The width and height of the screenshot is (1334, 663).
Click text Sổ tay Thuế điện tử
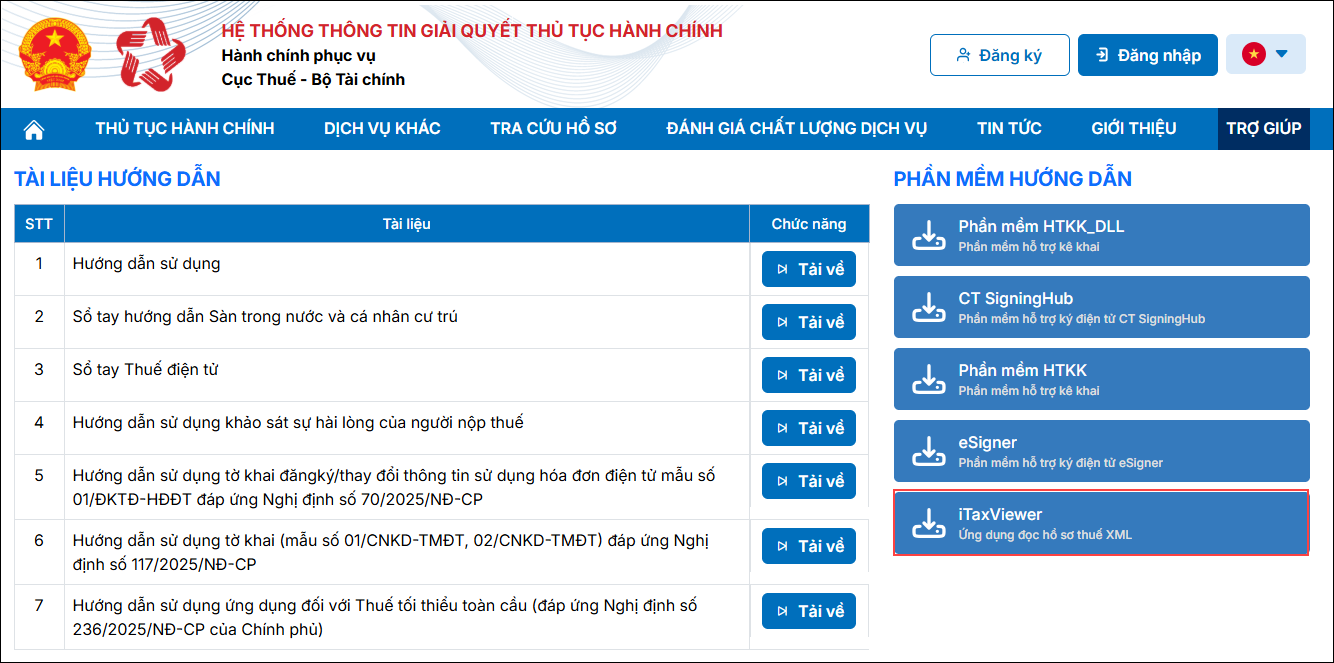(x=146, y=370)
